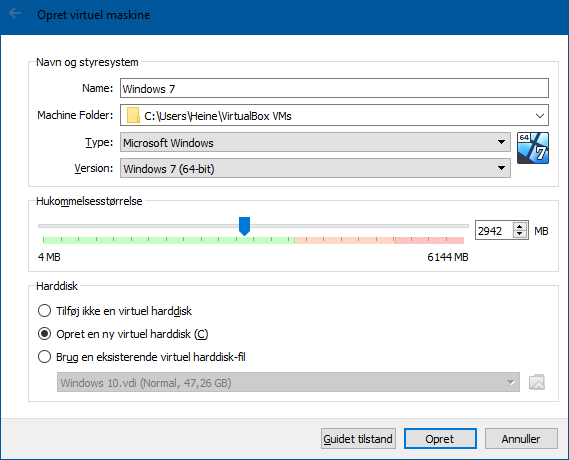Screen dimensions: 569x460
Task: Click the 'Hukommelsesstørrelse' group title
Action: [x=89, y=201]
